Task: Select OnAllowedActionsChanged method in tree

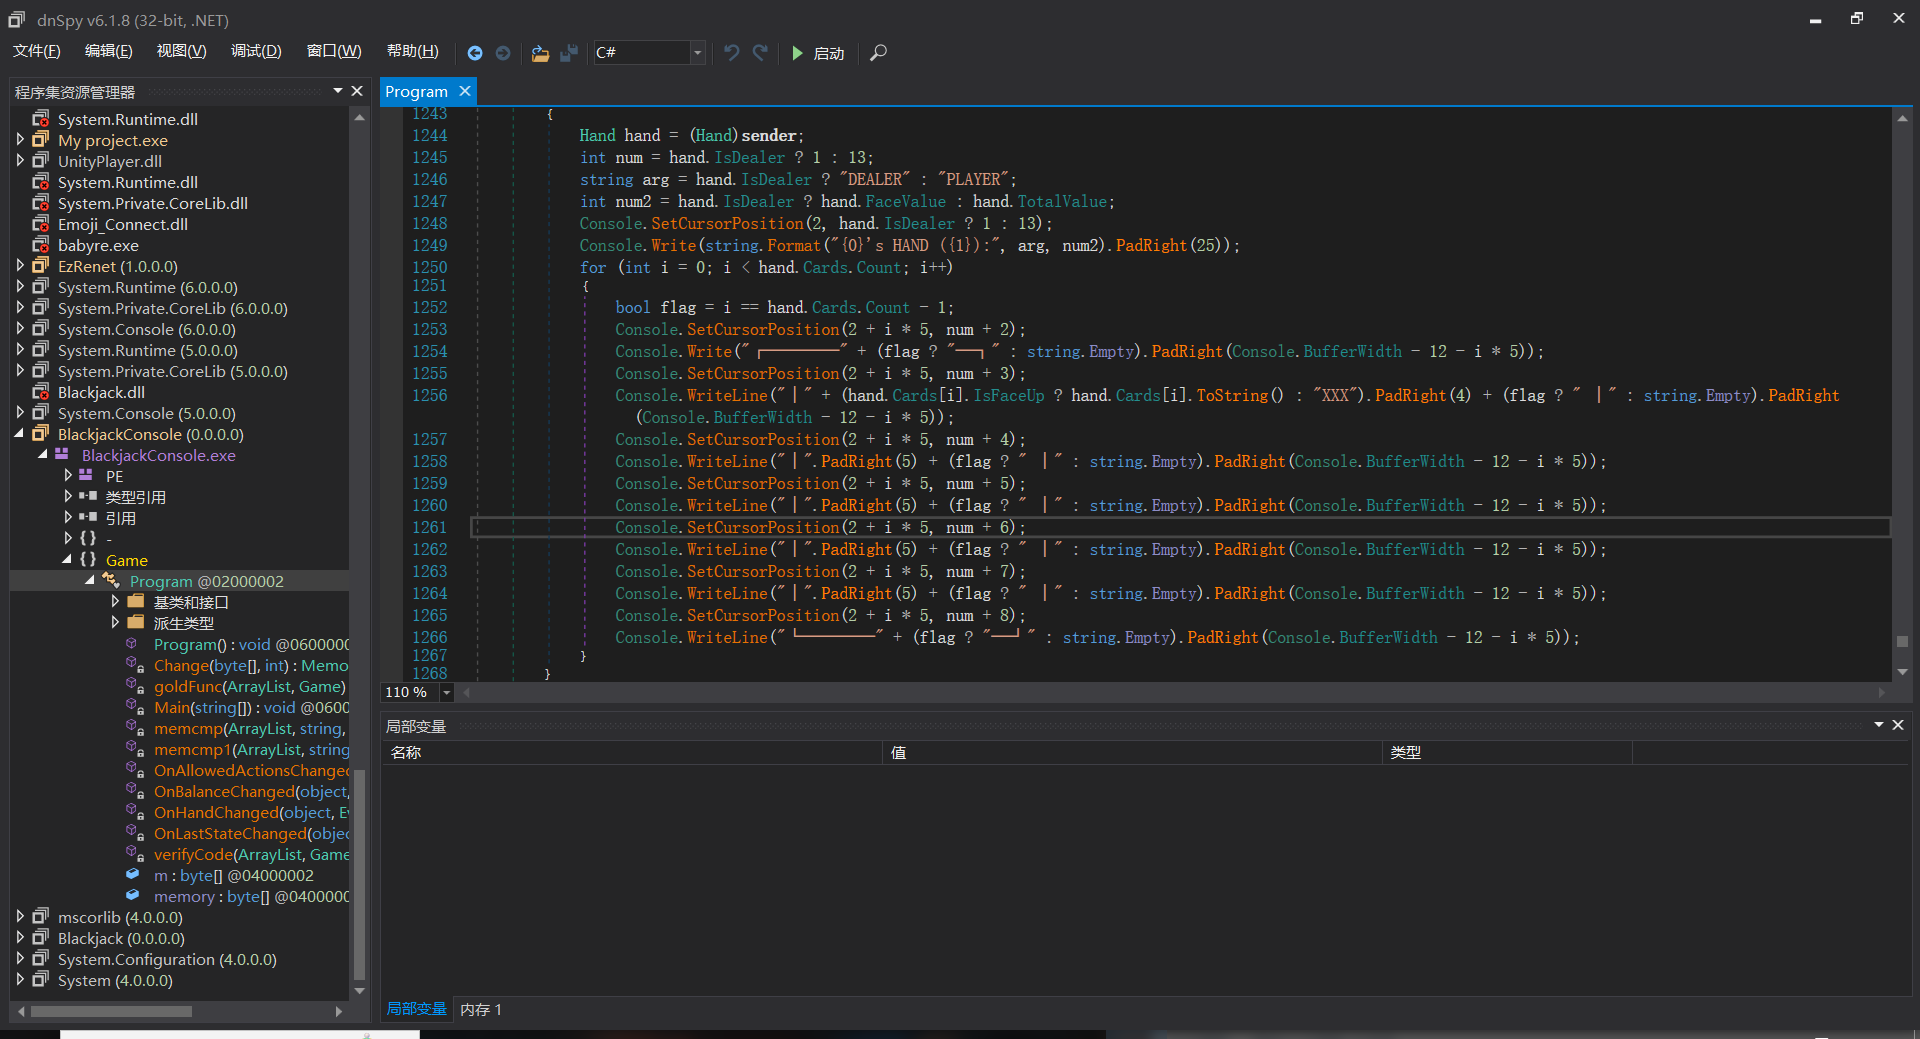Action: click(251, 770)
